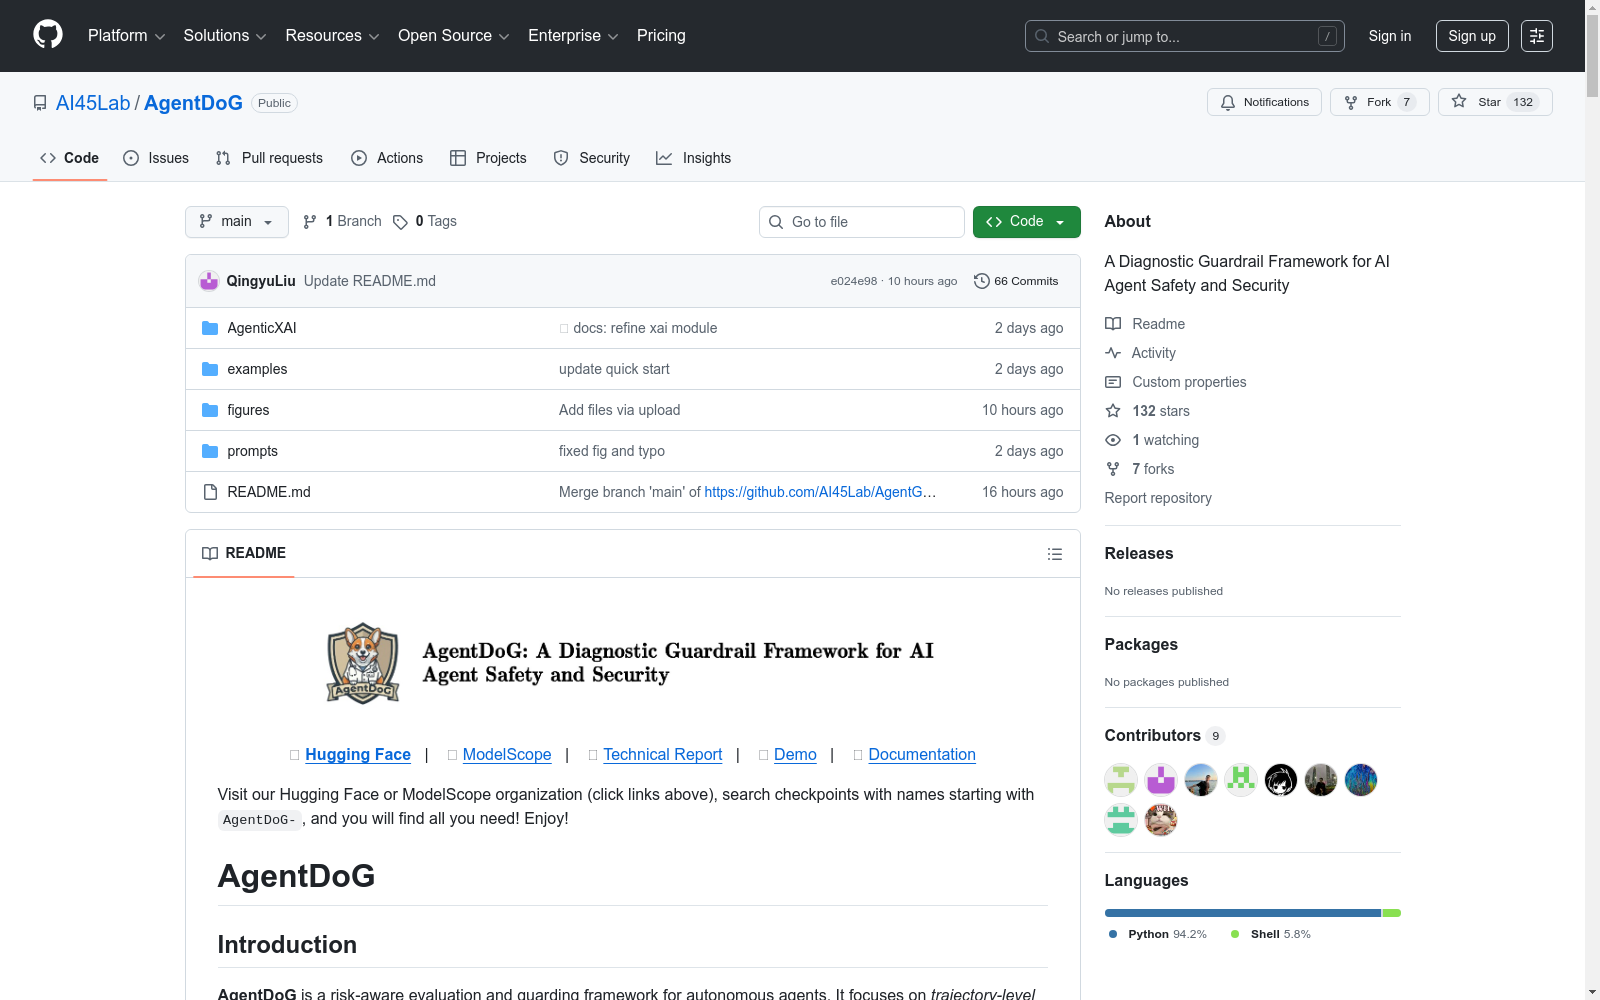
Task: Click the README.md file icon
Action: point(210,492)
